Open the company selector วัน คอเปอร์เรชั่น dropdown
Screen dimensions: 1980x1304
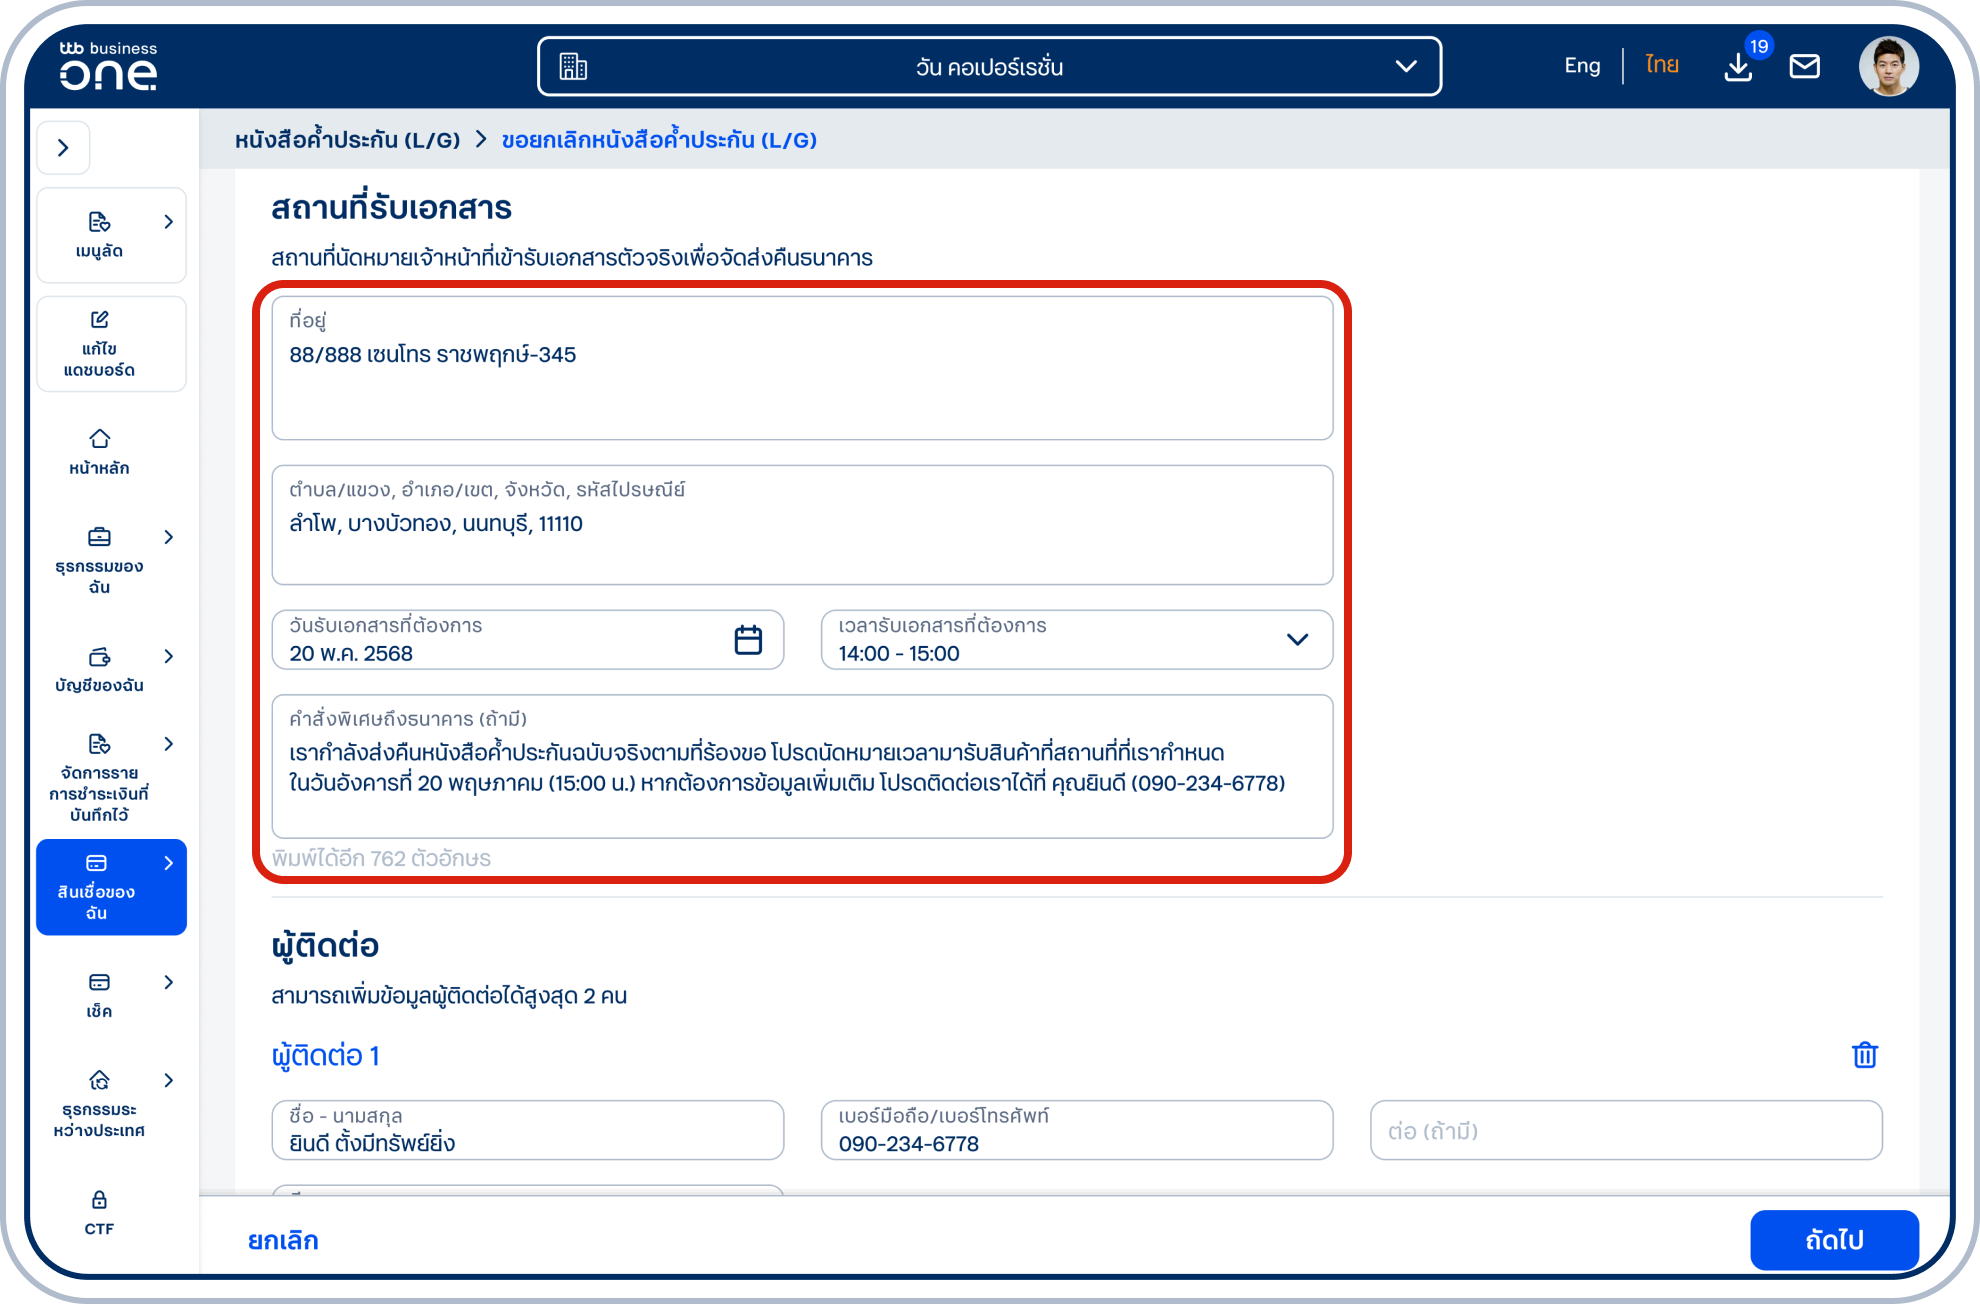click(x=989, y=67)
